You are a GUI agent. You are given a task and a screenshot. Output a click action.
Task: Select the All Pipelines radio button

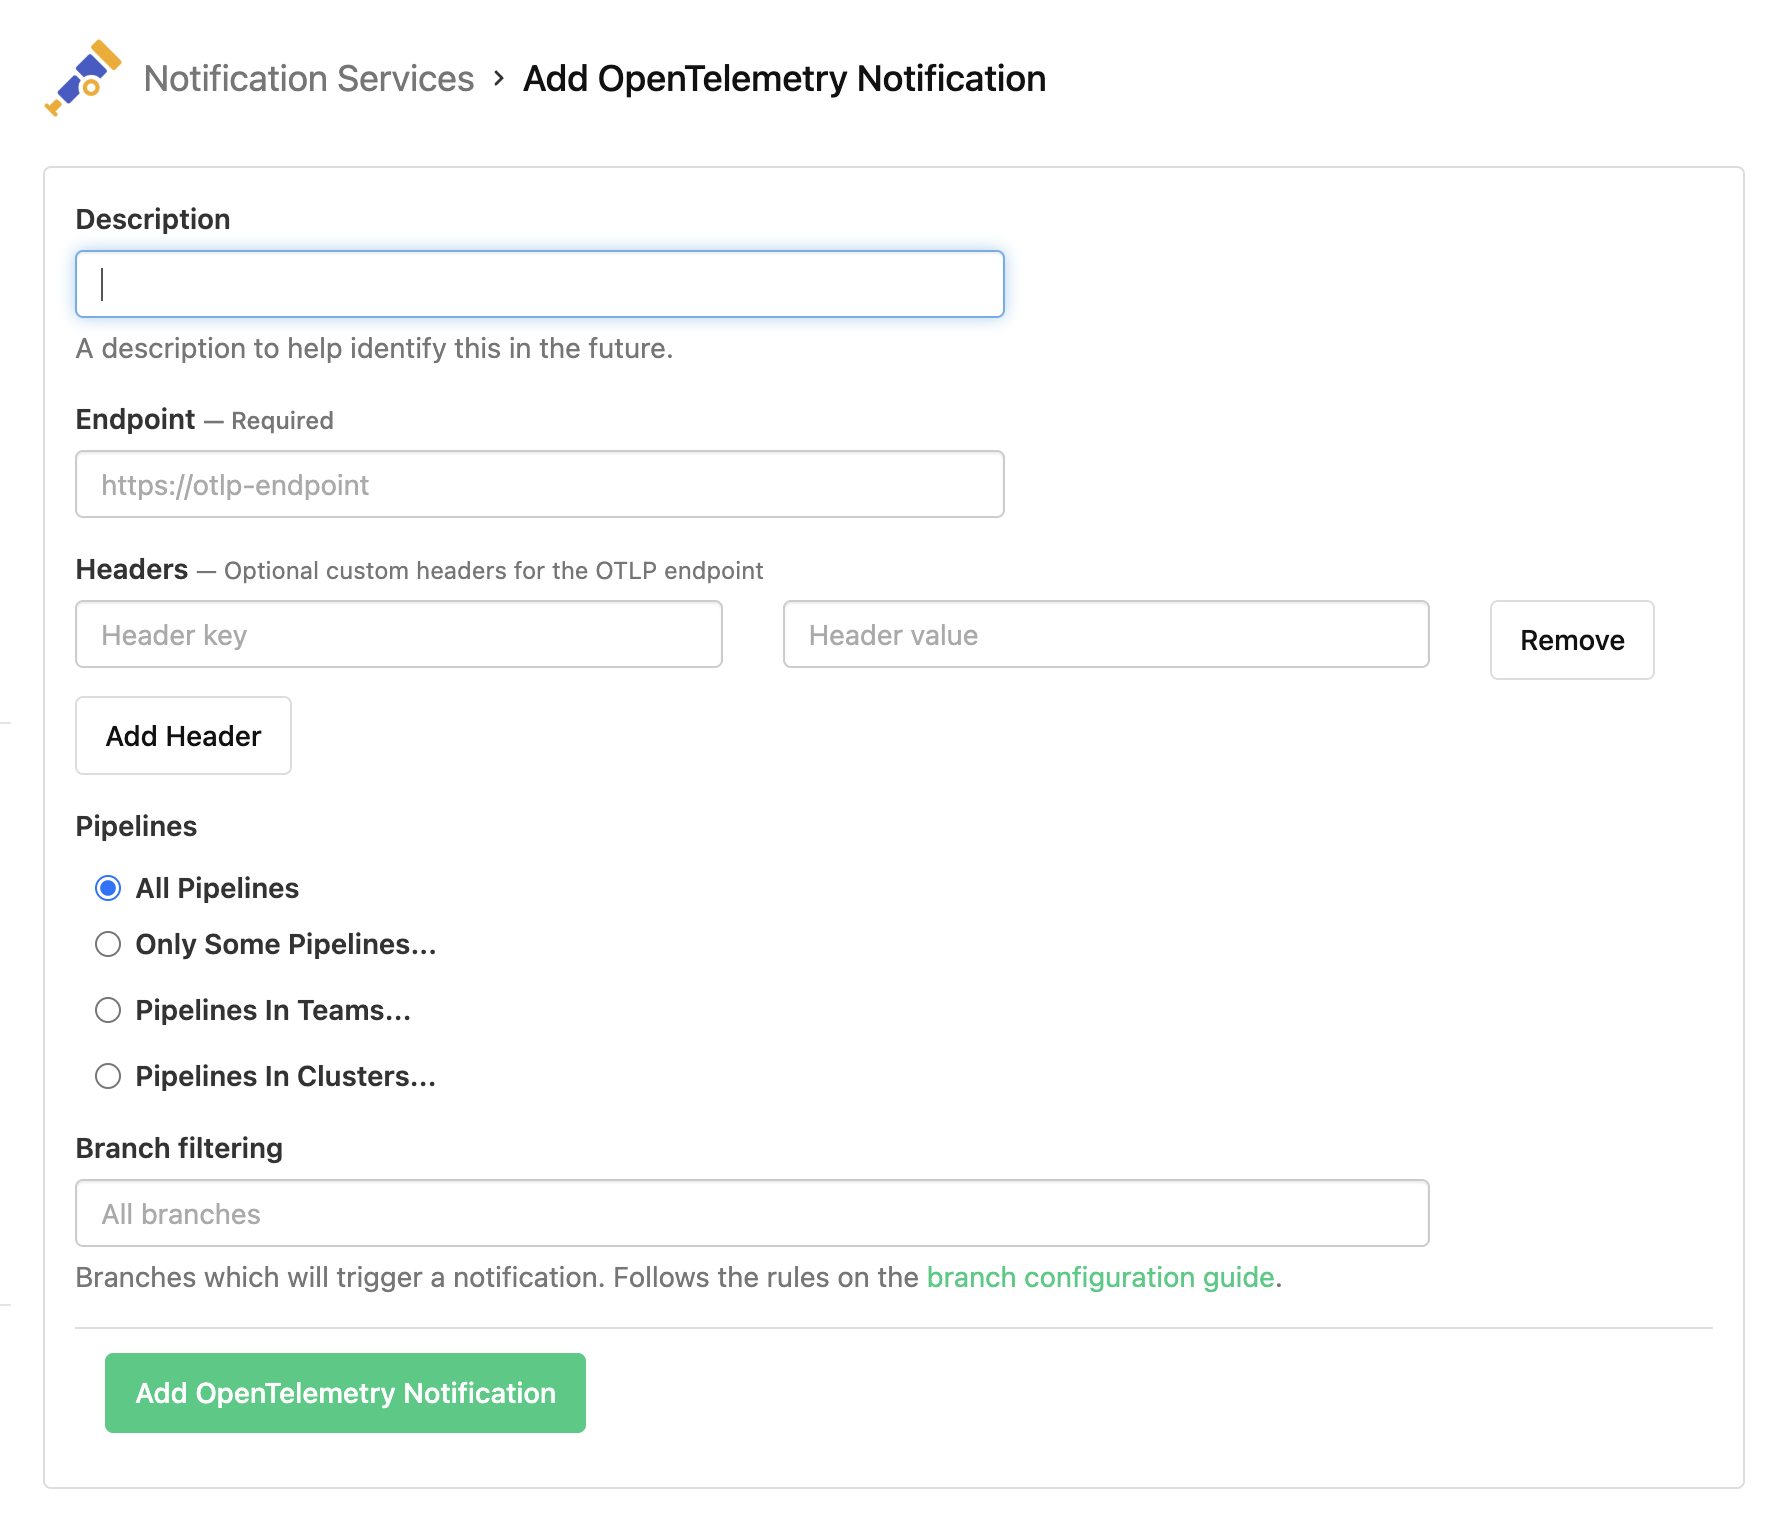(x=108, y=887)
